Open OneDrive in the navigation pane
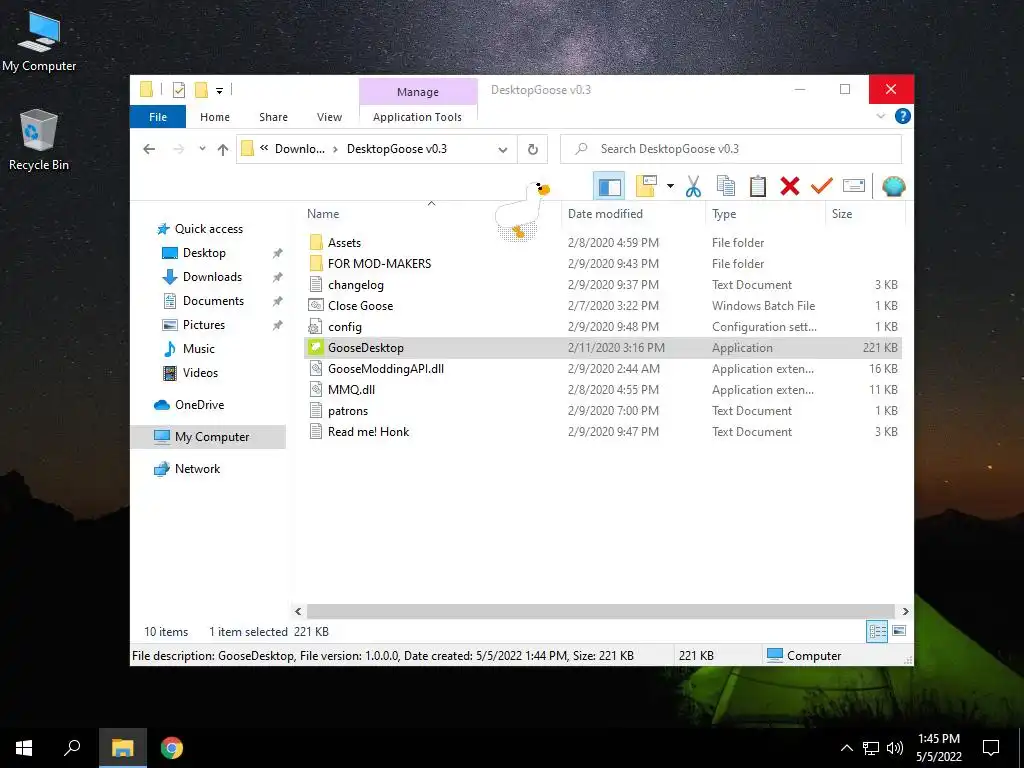Image resolution: width=1024 pixels, height=768 pixels. (199, 405)
